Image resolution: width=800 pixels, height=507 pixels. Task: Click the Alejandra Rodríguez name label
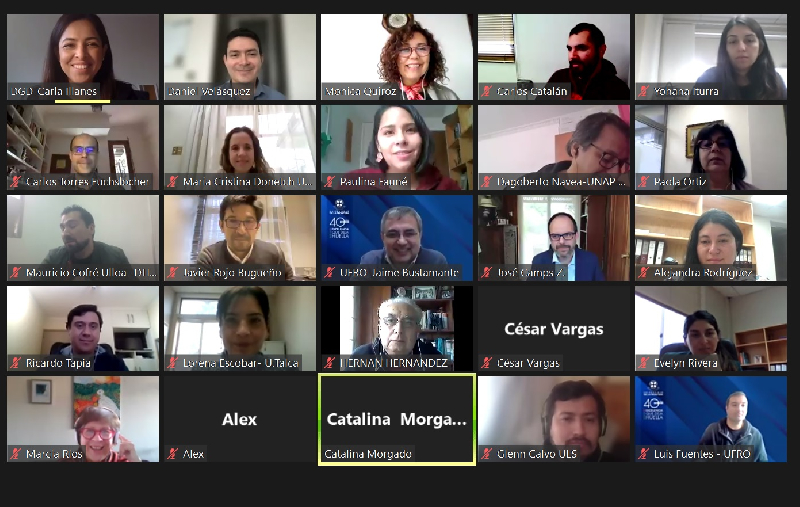coord(703,273)
